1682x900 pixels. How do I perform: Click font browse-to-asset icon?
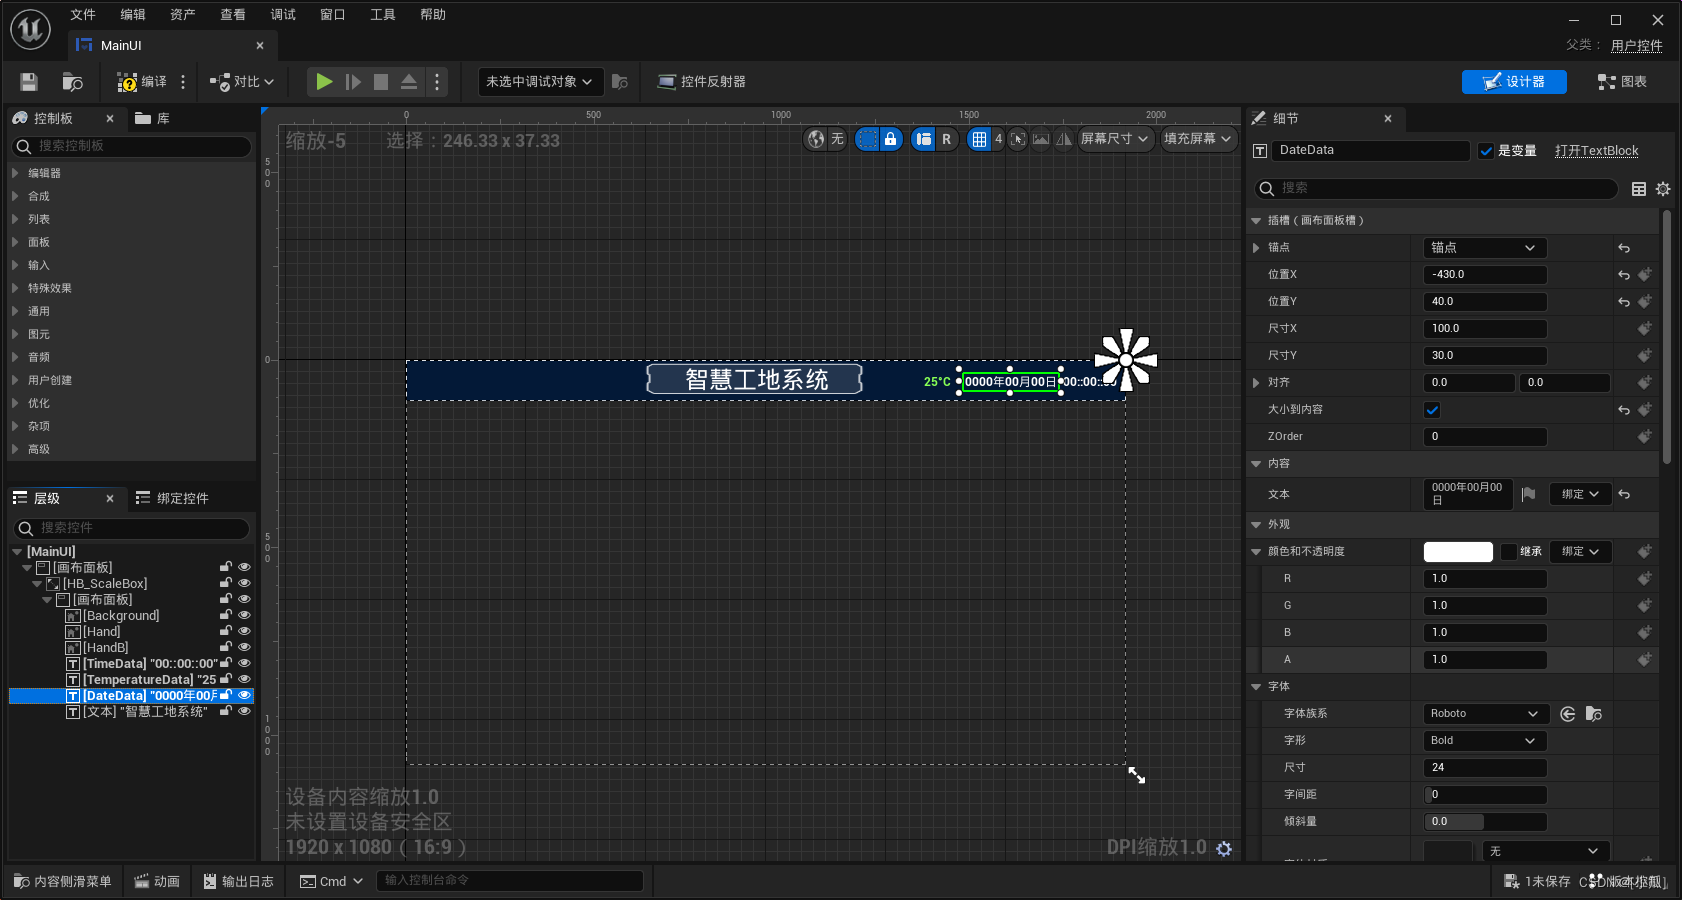point(1594,714)
